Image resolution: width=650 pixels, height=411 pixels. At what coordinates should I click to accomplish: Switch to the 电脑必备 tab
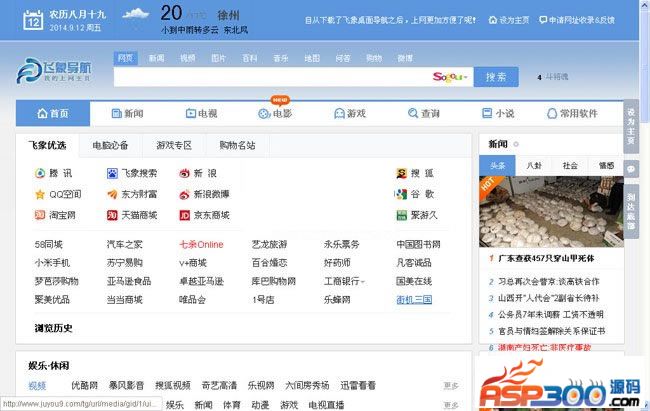tap(110, 146)
